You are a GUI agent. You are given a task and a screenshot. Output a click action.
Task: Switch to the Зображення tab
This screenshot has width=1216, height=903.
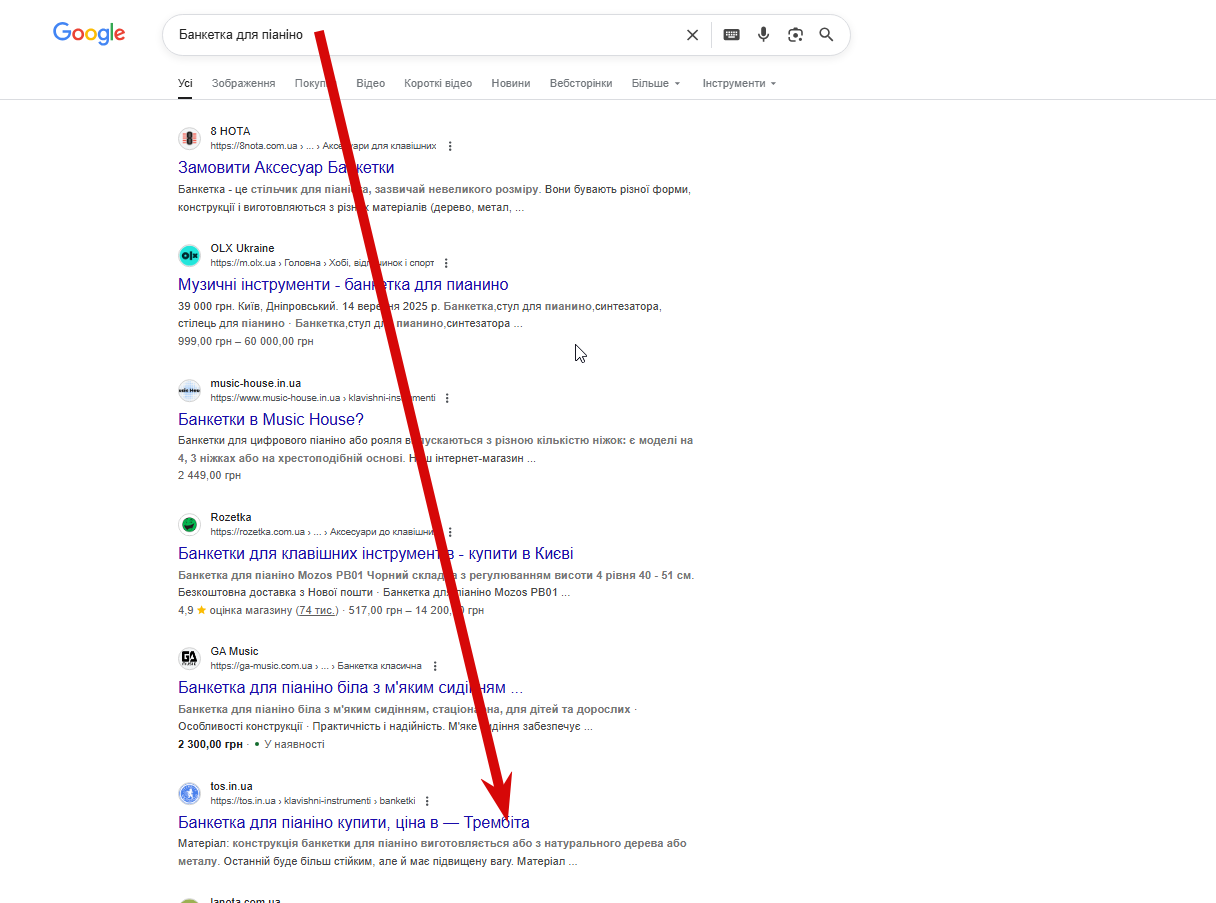243,83
